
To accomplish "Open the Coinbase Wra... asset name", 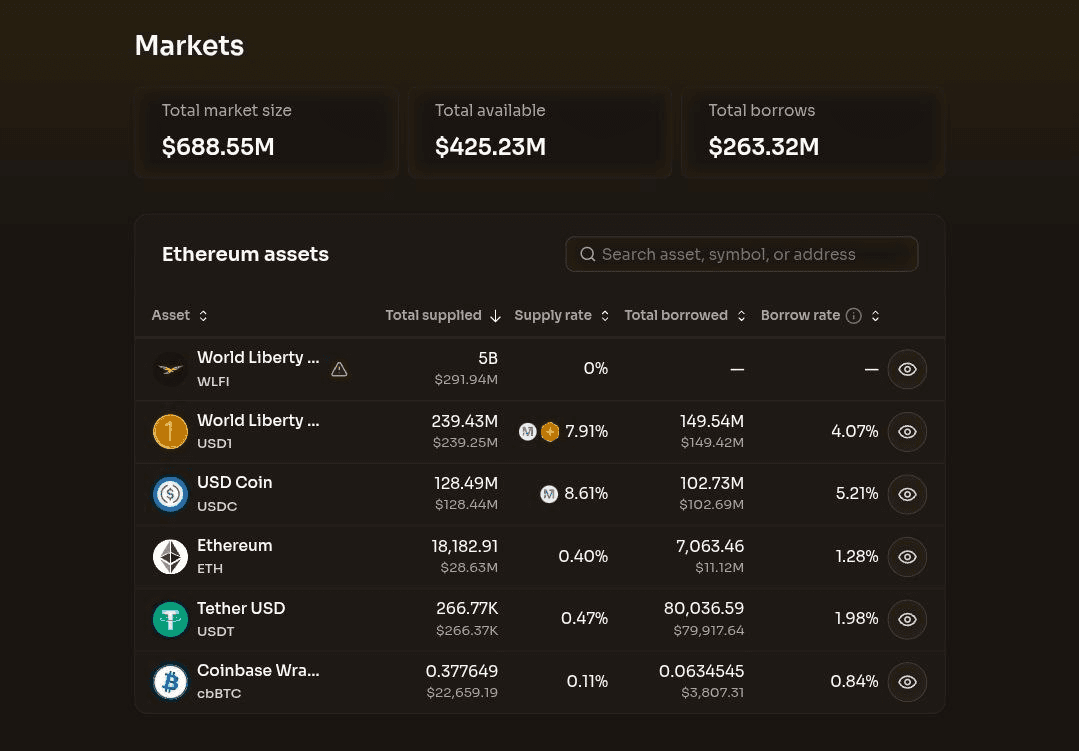I will click(258, 670).
